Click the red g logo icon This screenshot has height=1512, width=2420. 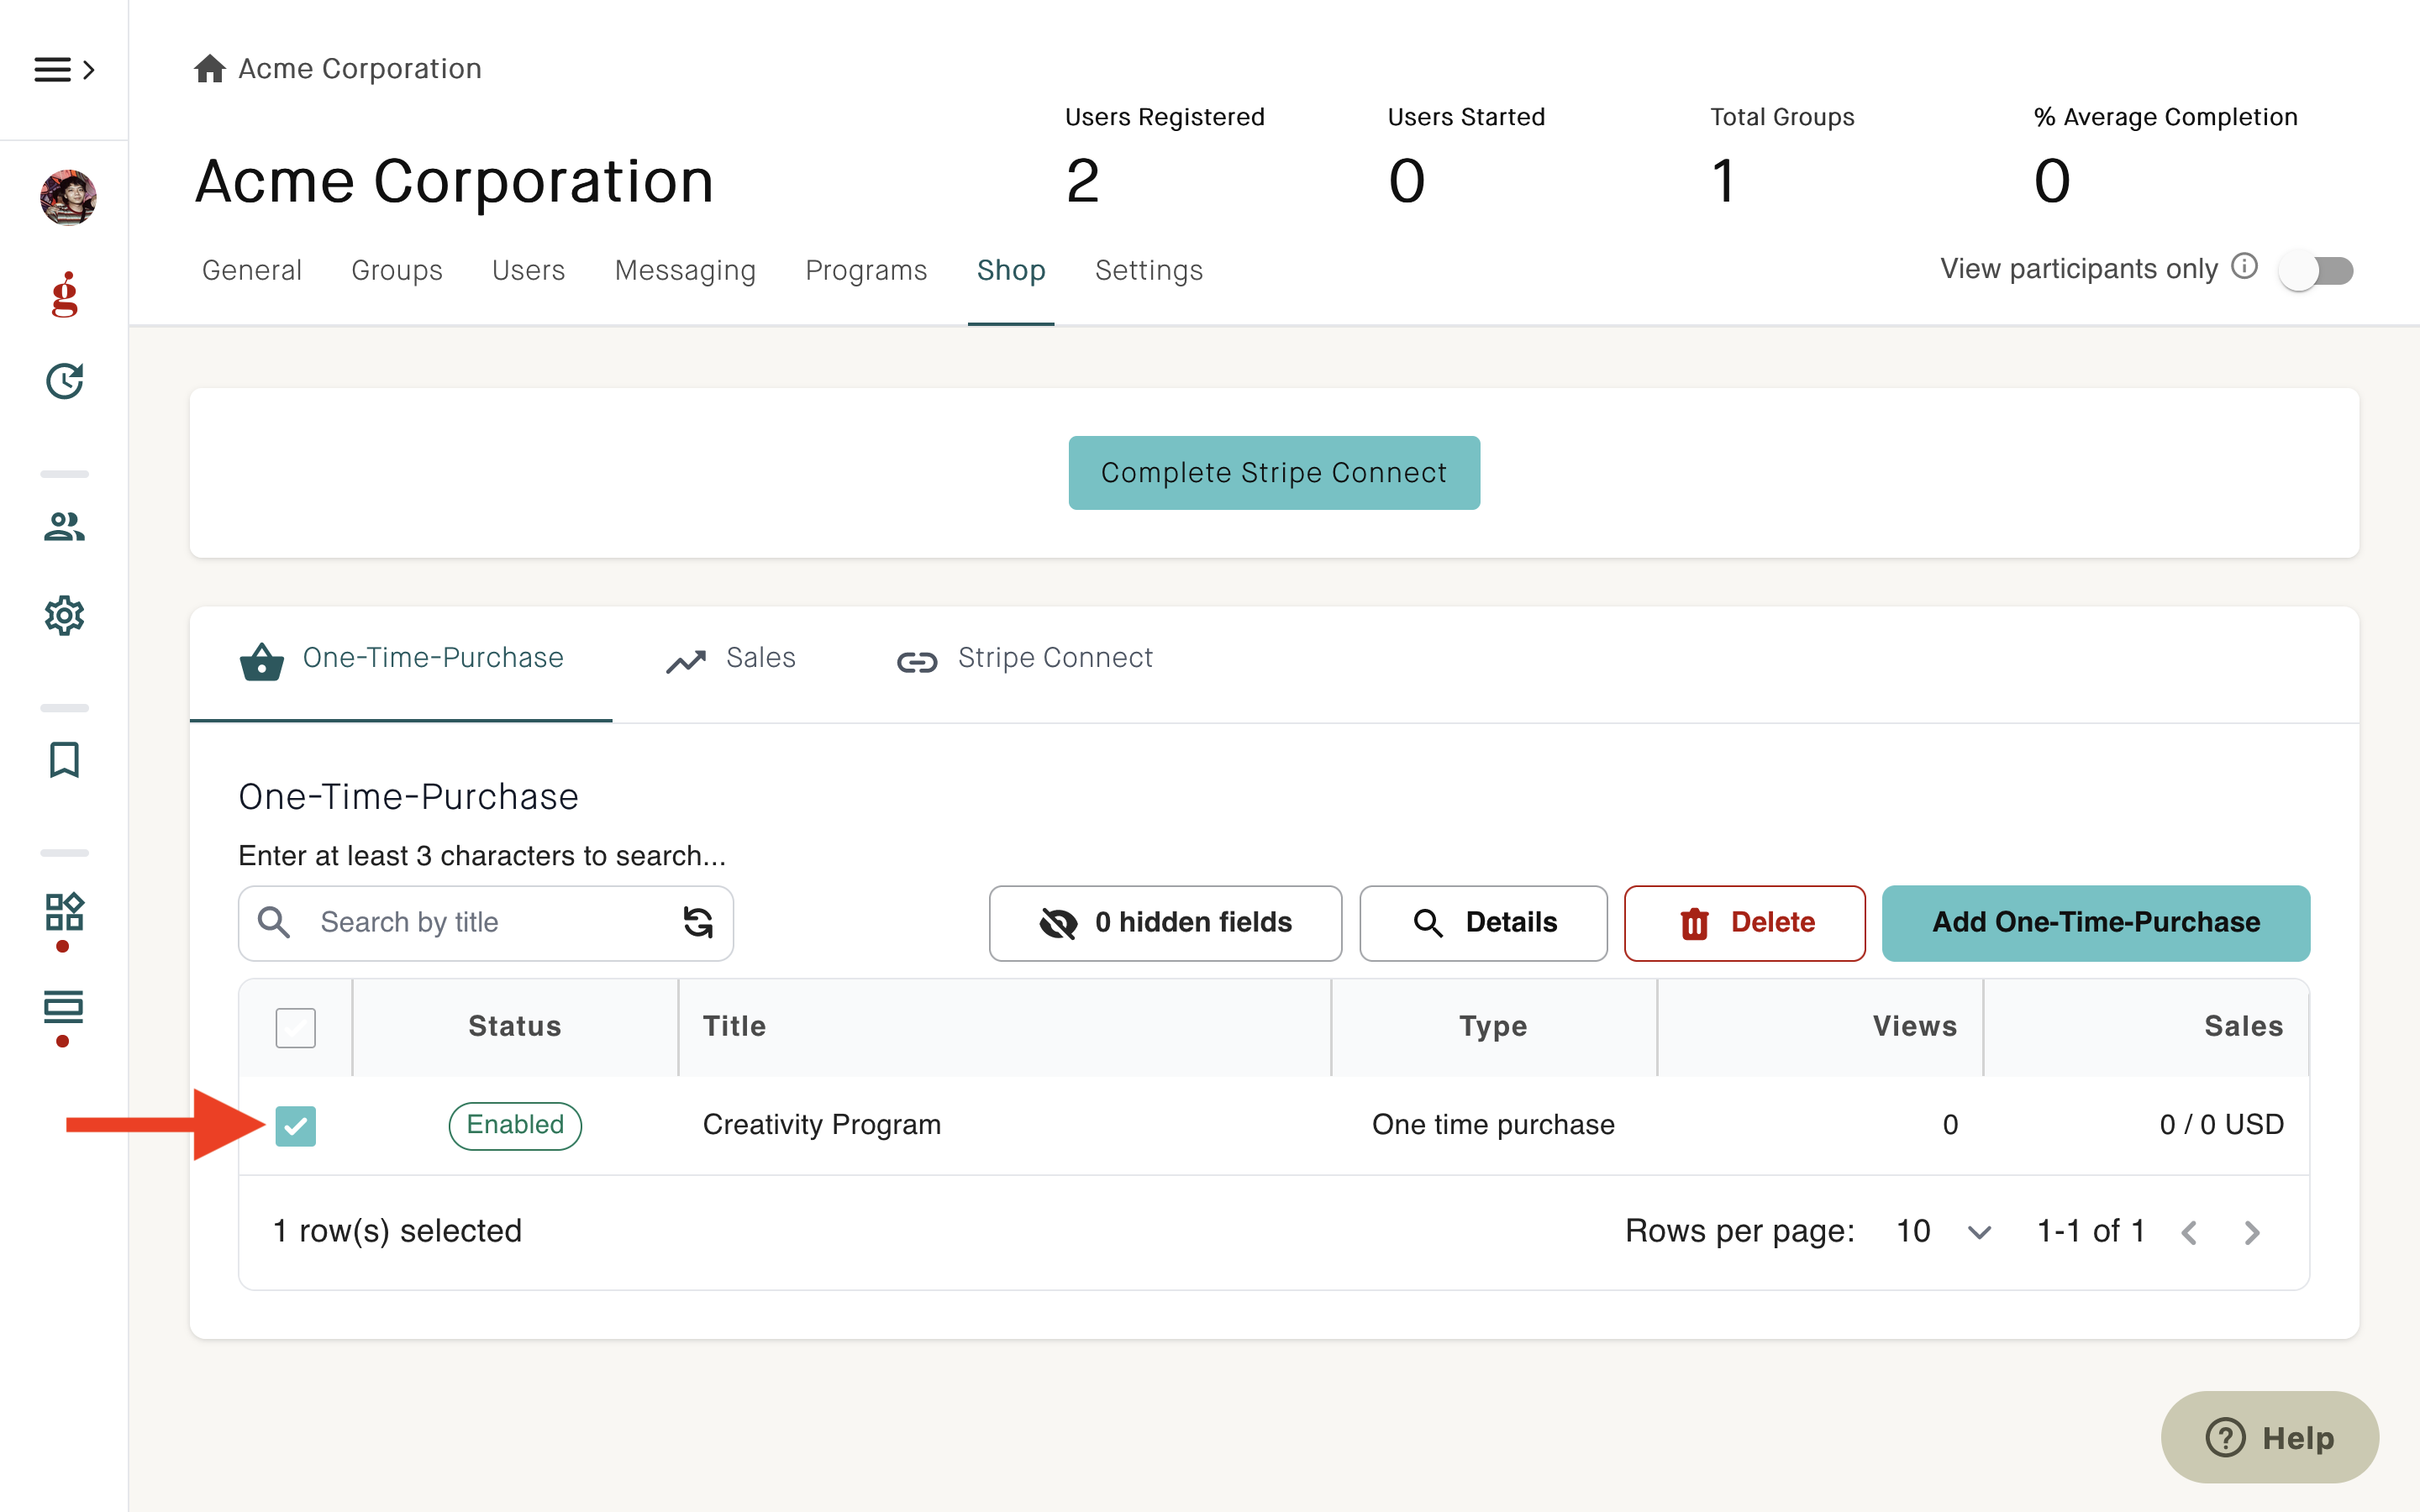65,294
